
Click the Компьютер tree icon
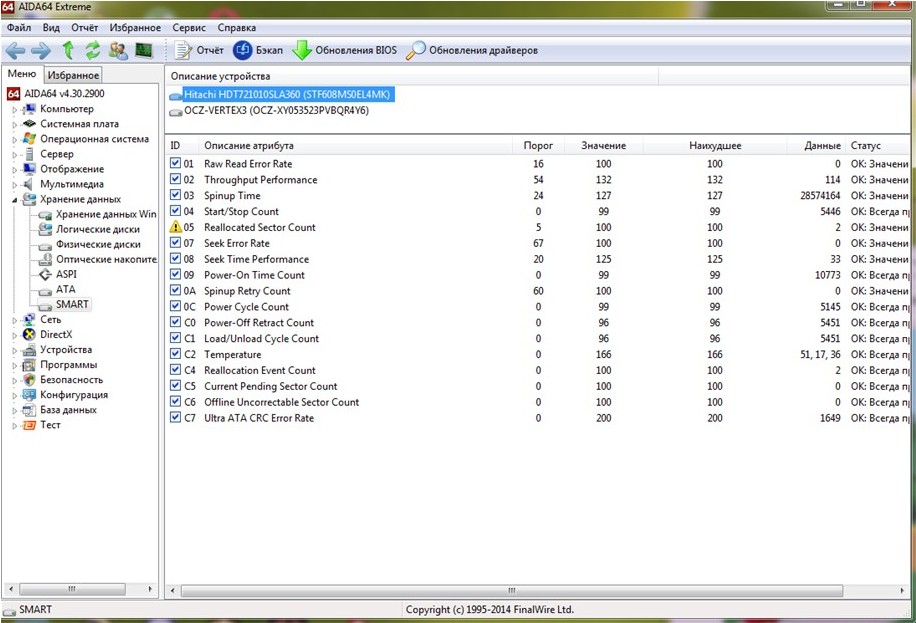click(29, 109)
